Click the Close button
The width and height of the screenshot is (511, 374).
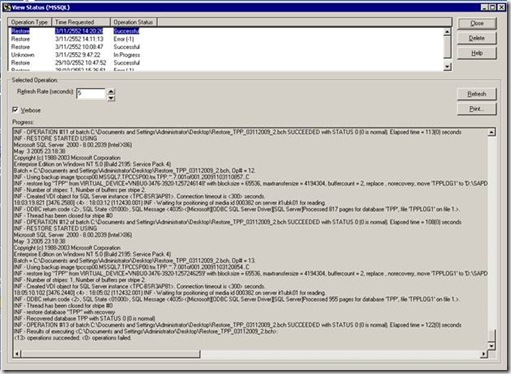click(477, 23)
